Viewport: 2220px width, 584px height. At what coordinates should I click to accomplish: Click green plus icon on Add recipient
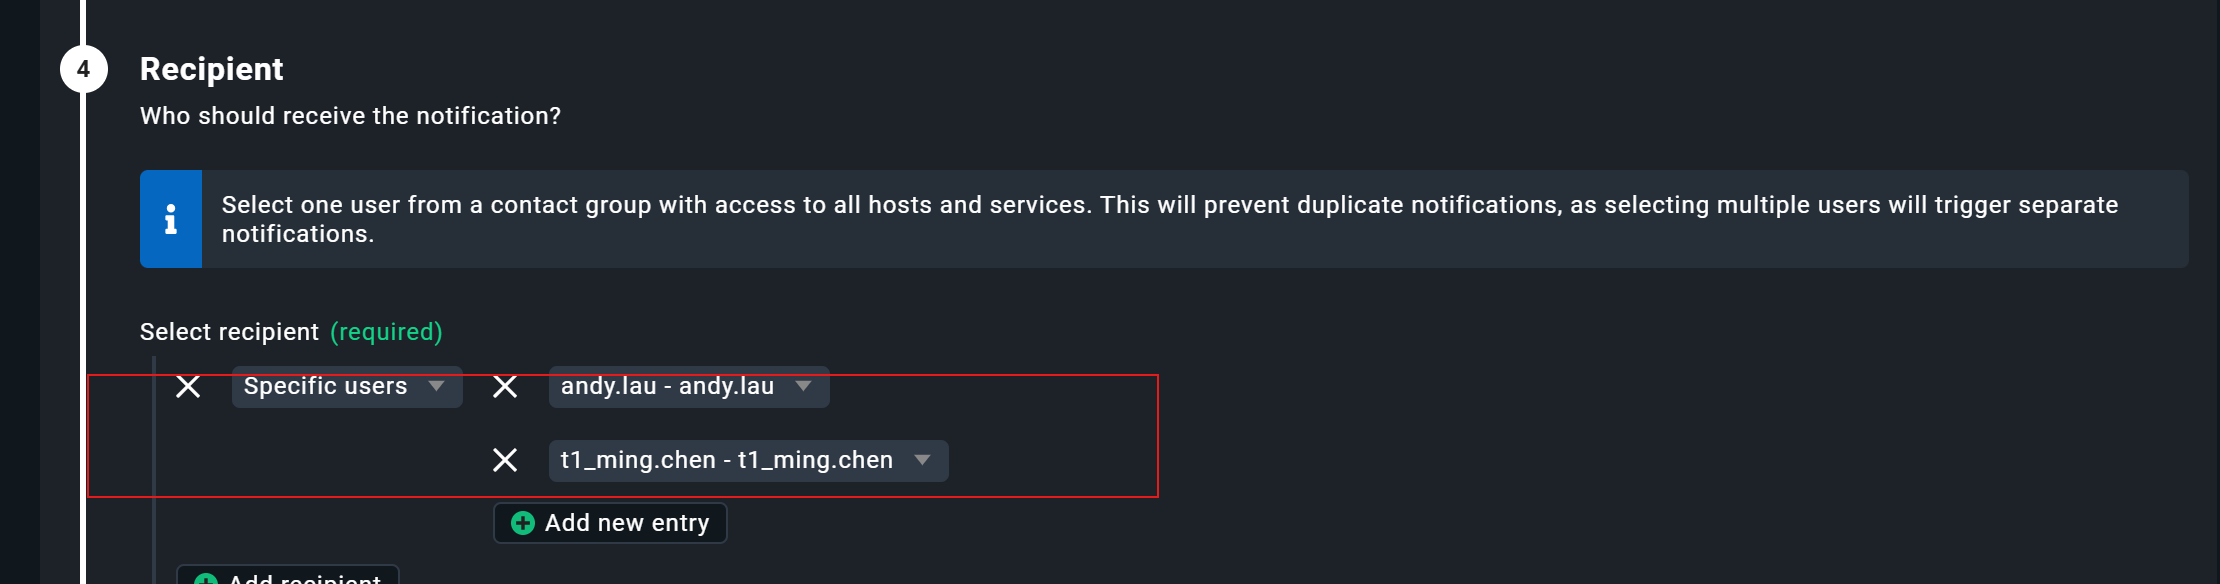click(206, 579)
